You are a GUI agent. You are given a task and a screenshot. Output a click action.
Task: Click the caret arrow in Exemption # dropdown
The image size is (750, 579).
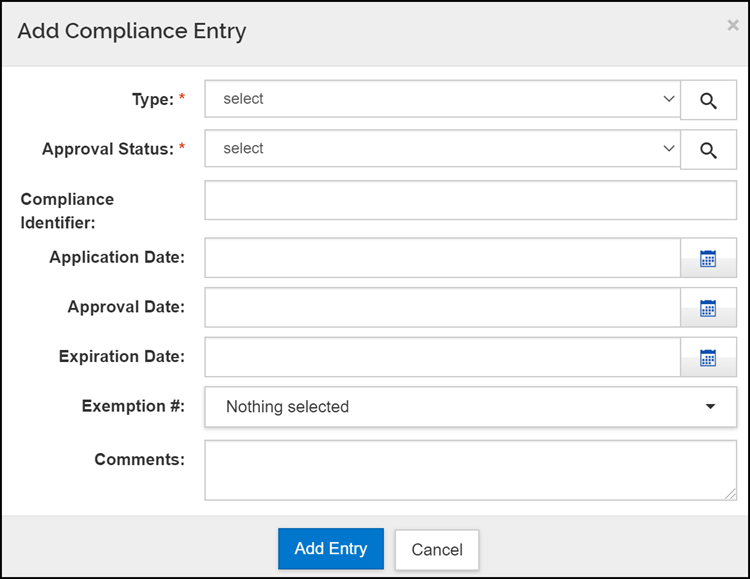[x=710, y=407]
